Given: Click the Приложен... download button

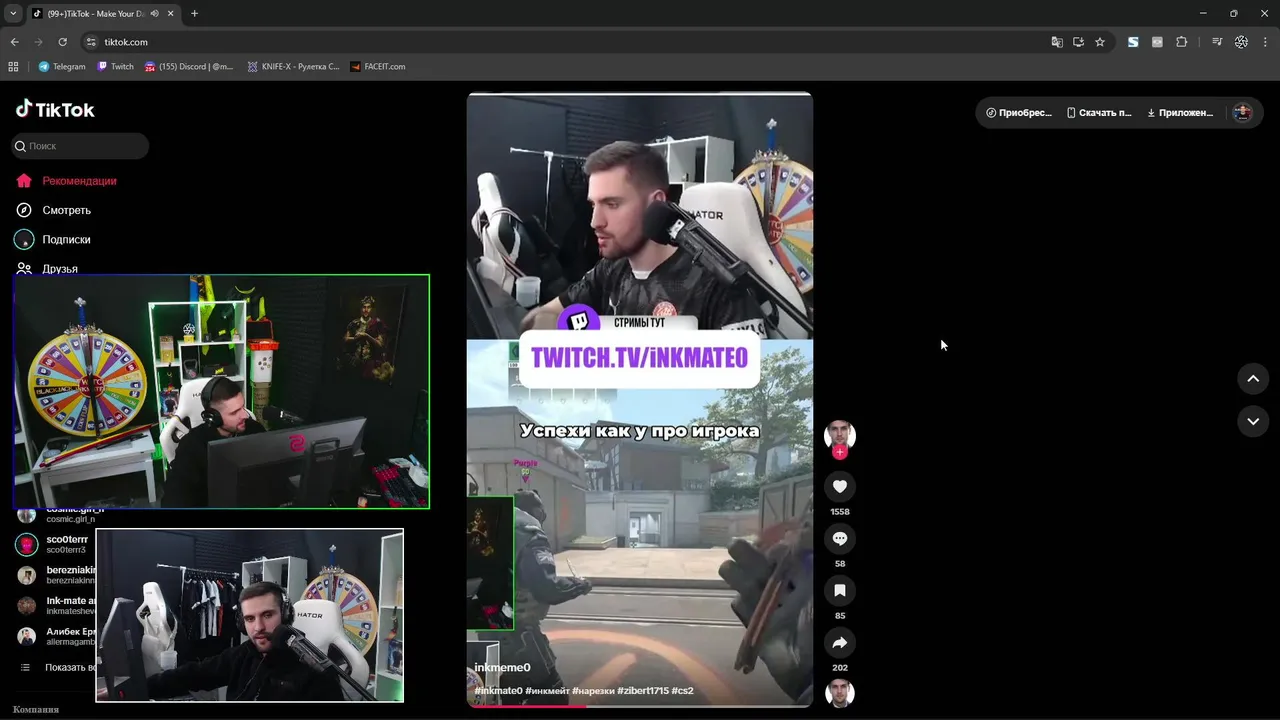Looking at the screenshot, I should [x=1180, y=113].
